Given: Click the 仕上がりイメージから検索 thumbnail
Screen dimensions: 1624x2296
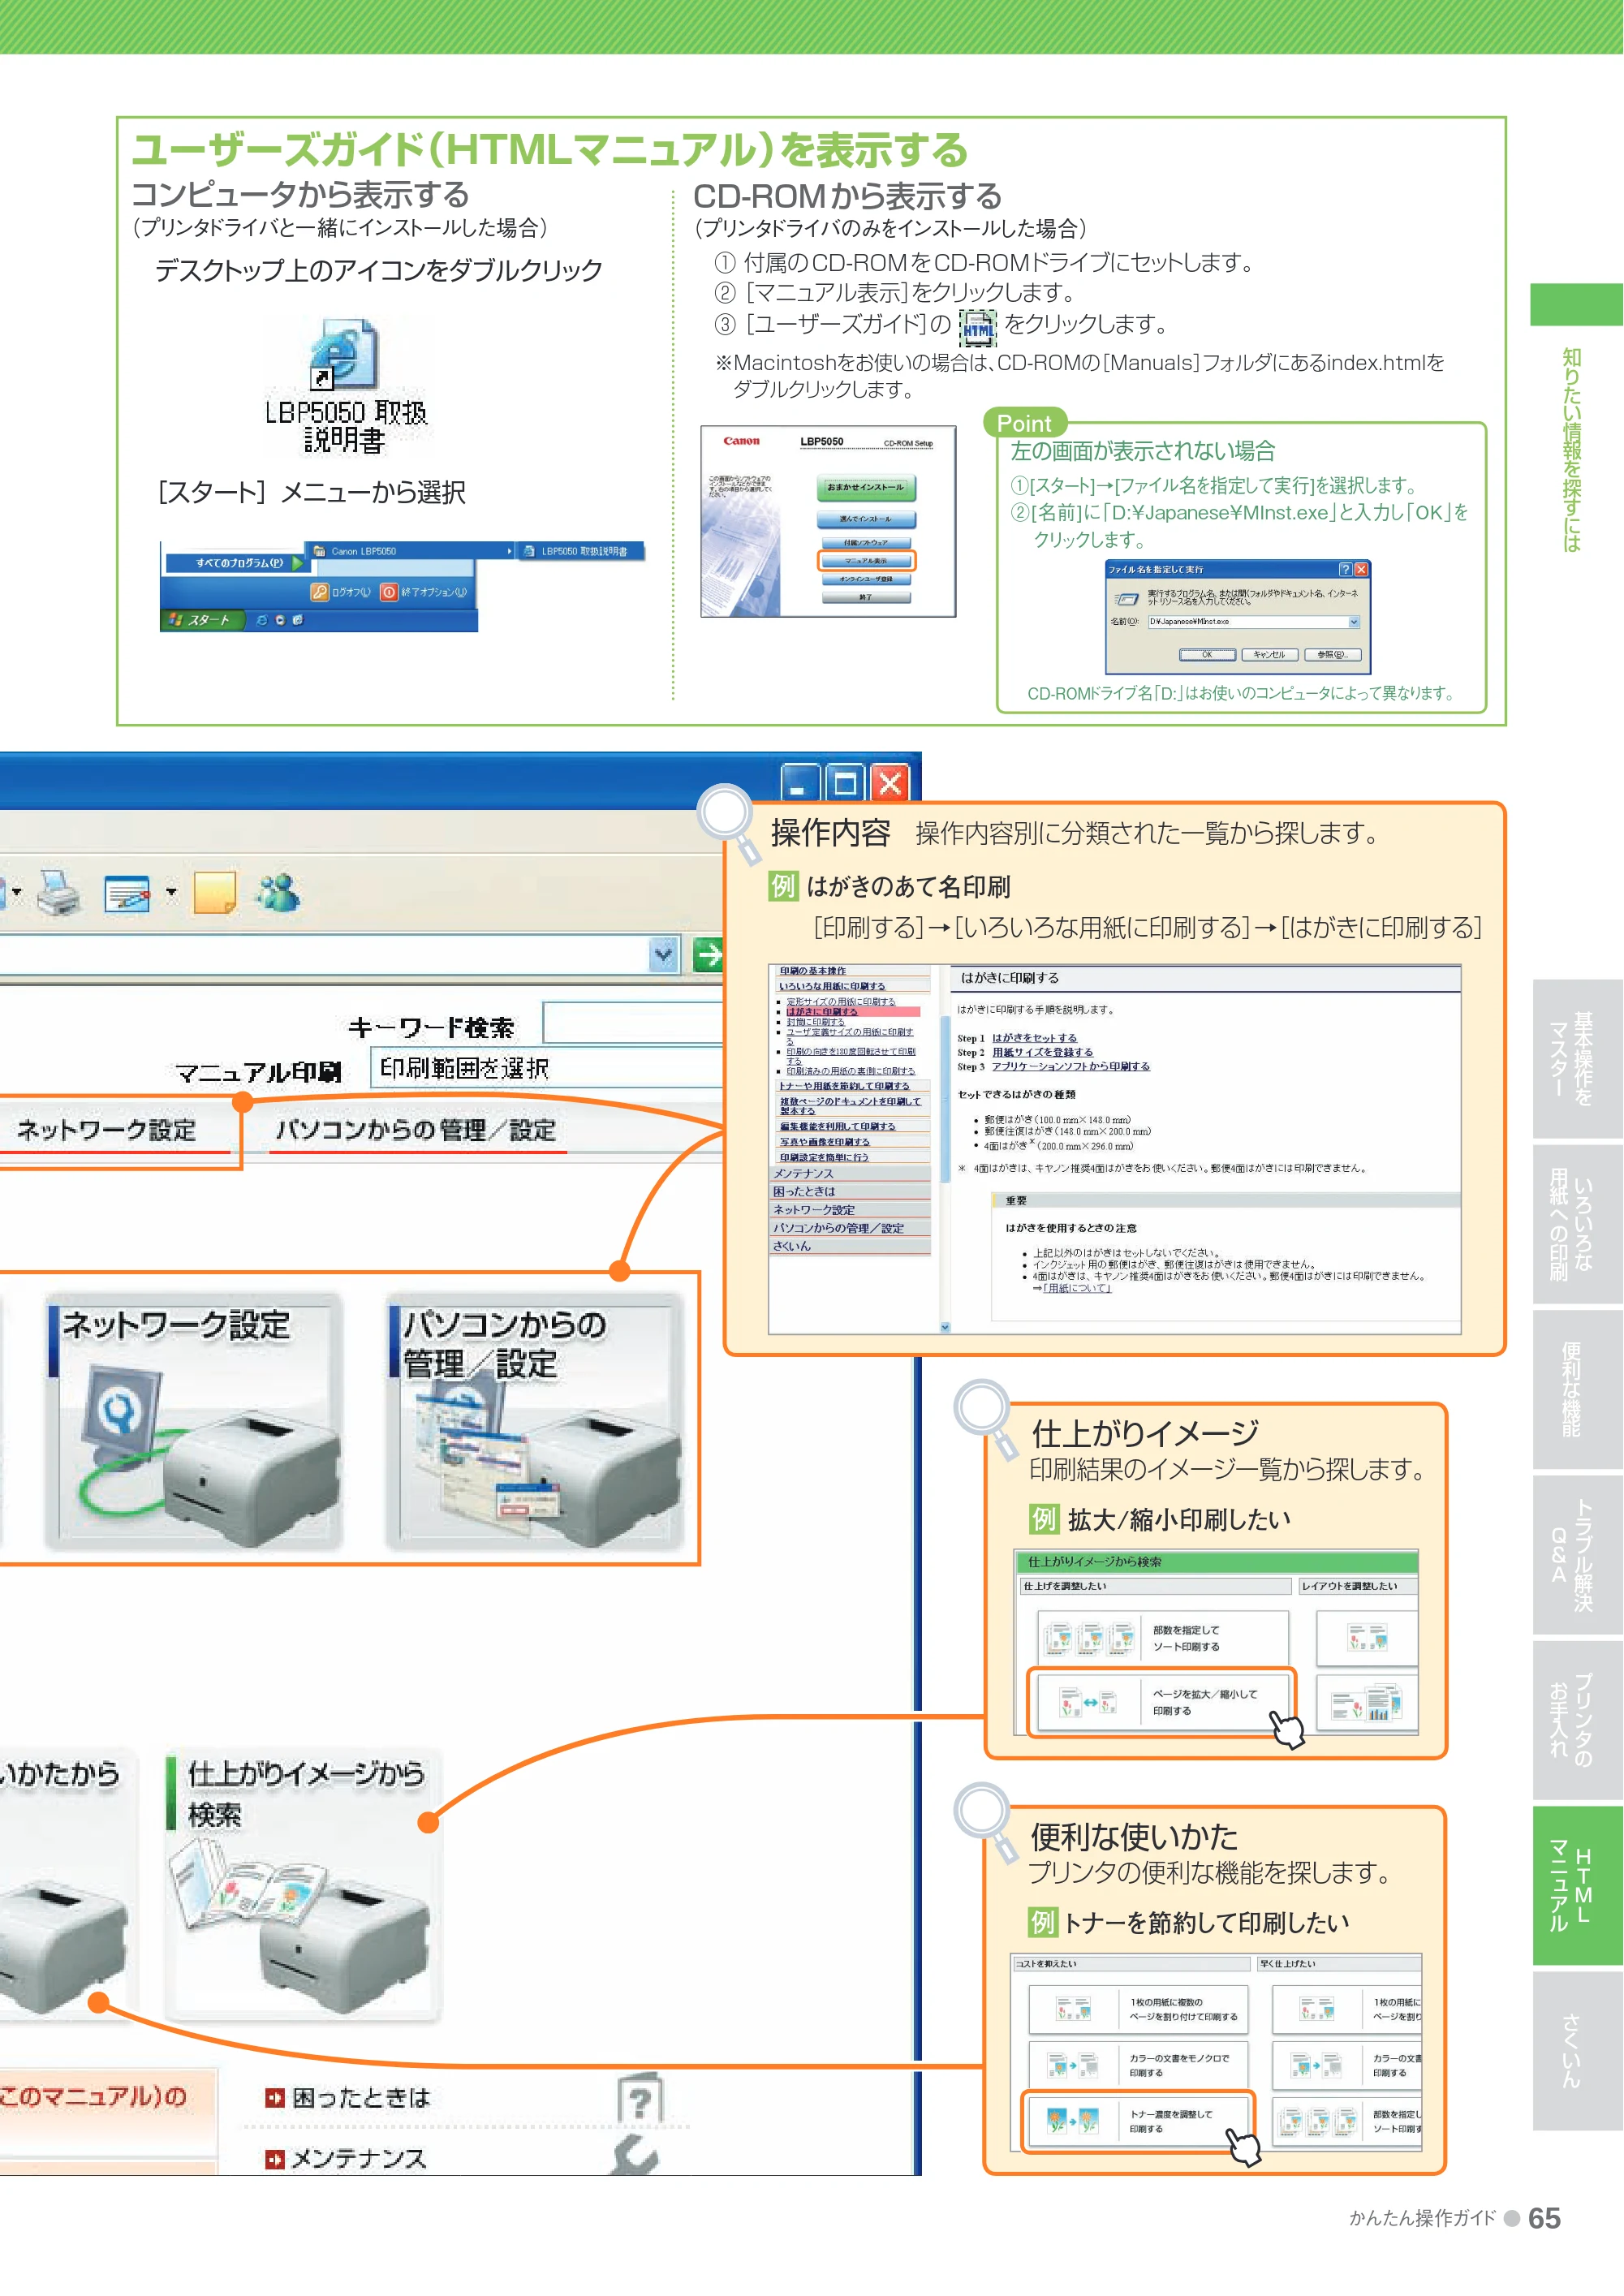Looking at the screenshot, I should click(302, 1884).
